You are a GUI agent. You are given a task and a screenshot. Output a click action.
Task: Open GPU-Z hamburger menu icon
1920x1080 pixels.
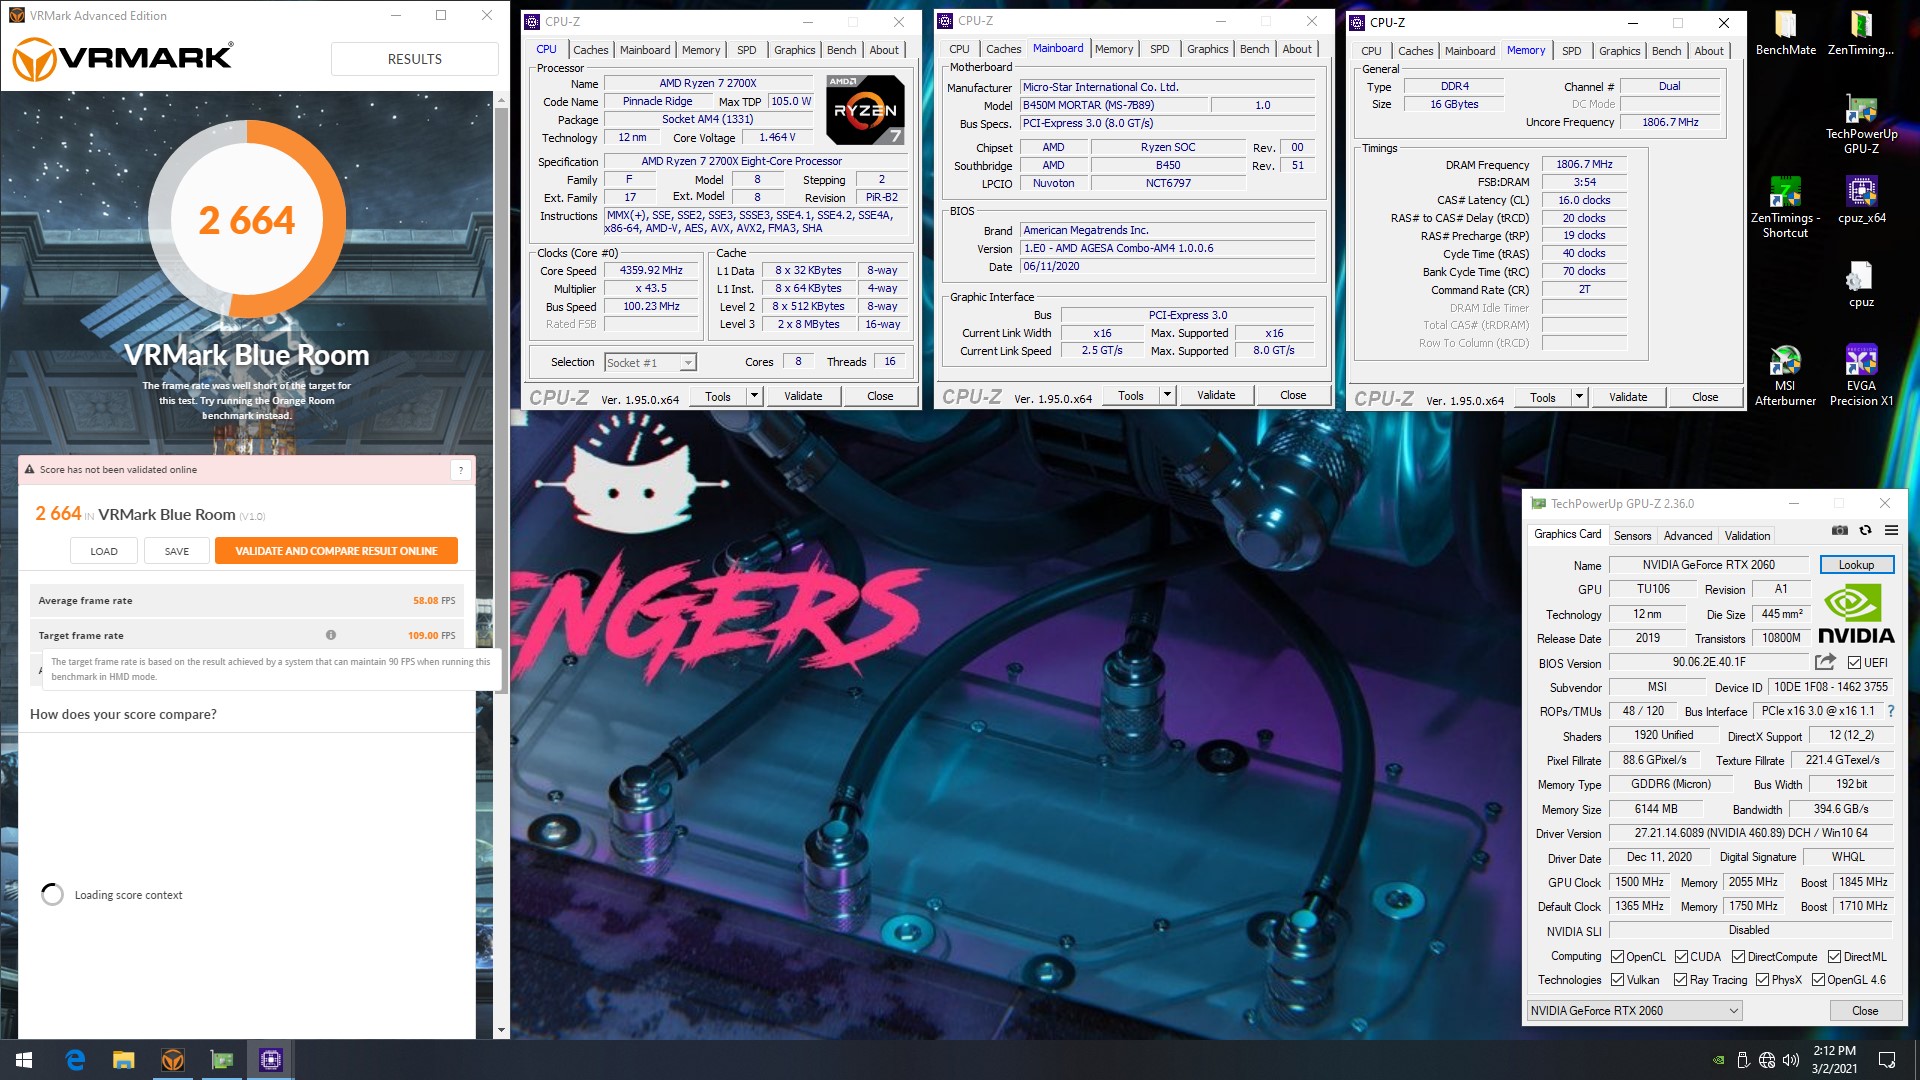click(1891, 530)
